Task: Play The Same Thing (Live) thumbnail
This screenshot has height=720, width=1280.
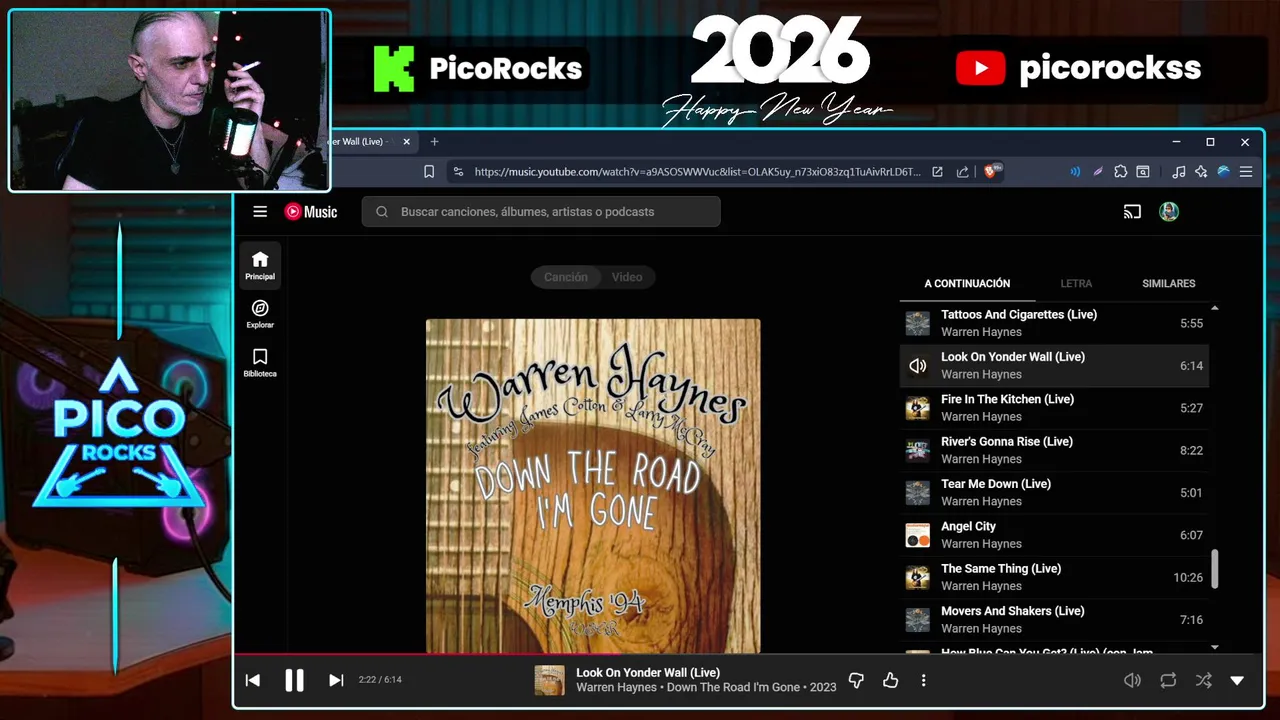Action: [x=918, y=577]
